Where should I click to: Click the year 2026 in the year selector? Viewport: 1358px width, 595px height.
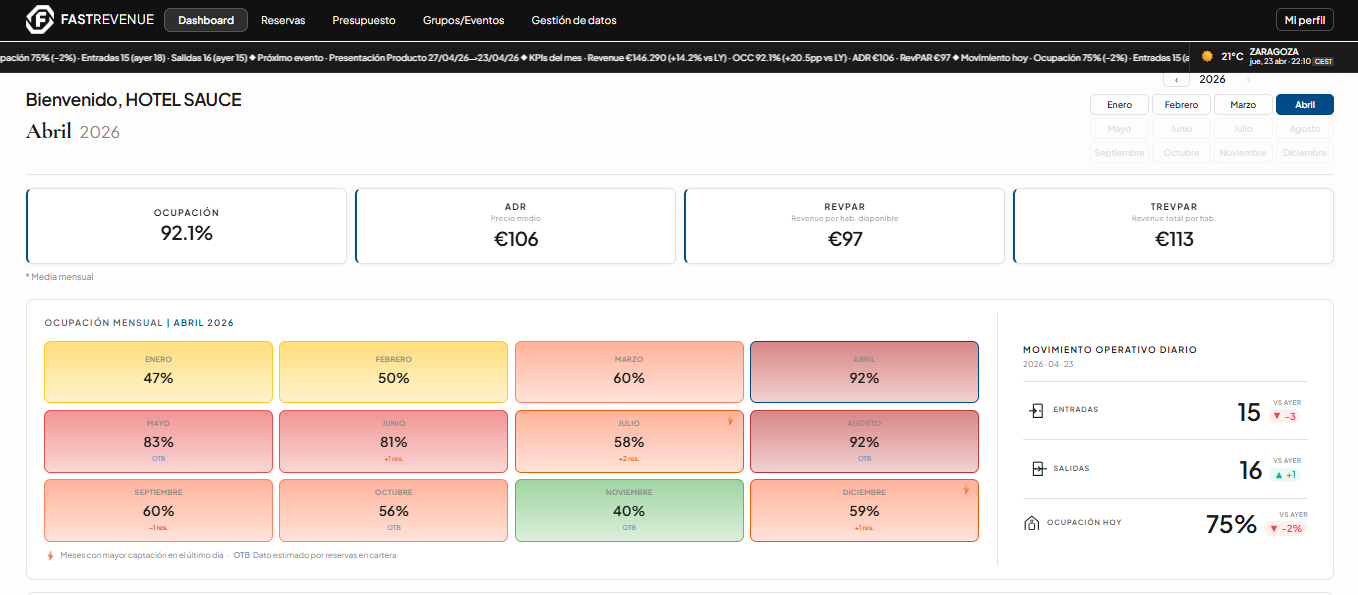(x=1212, y=79)
